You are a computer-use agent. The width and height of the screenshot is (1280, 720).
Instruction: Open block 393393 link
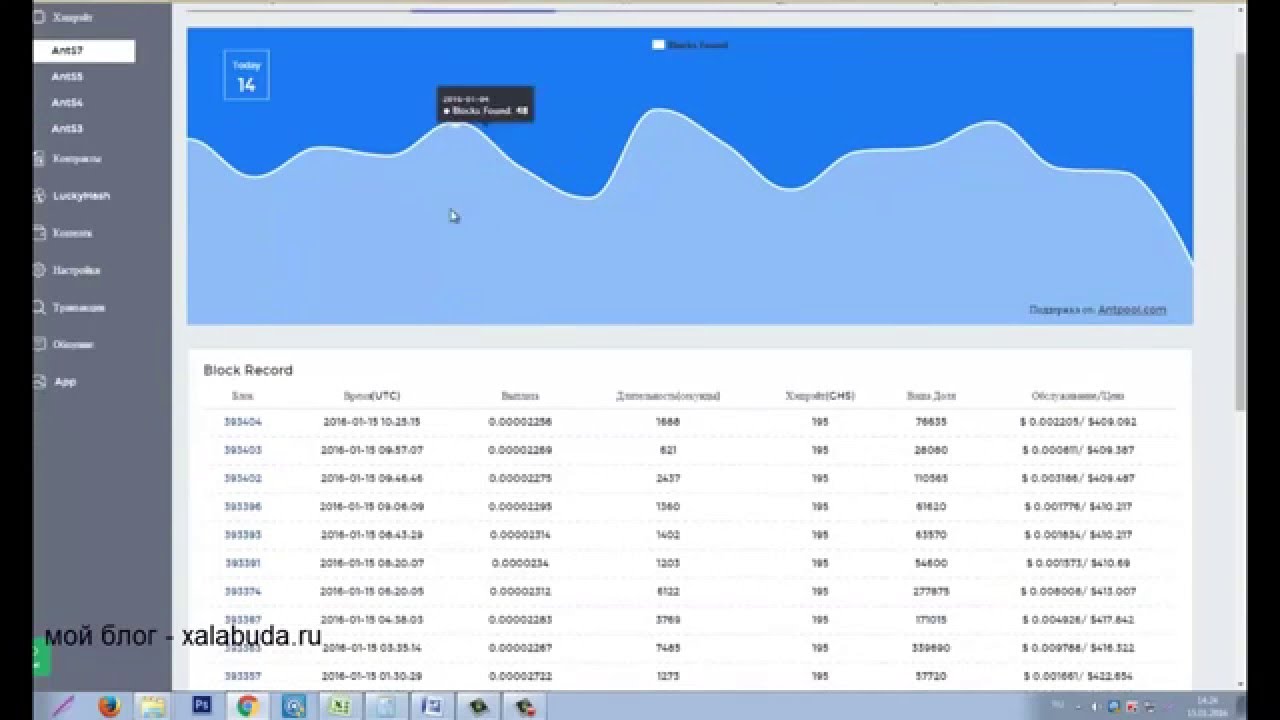coord(242,535)
